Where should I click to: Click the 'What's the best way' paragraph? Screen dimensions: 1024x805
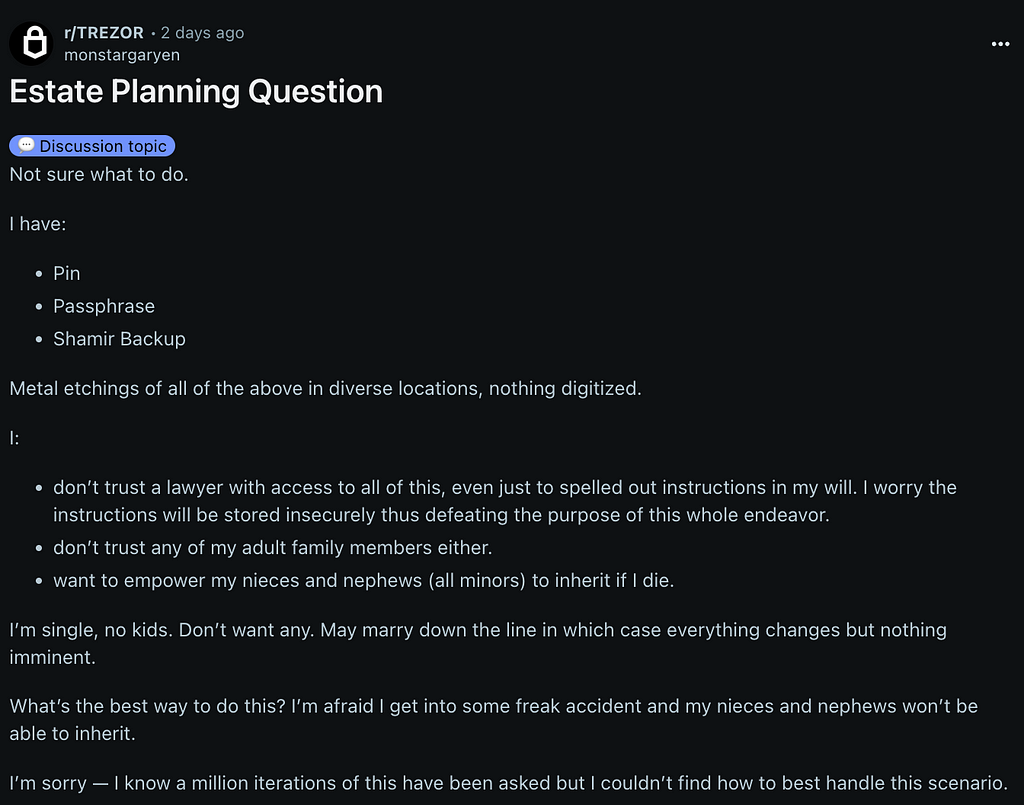494,719
